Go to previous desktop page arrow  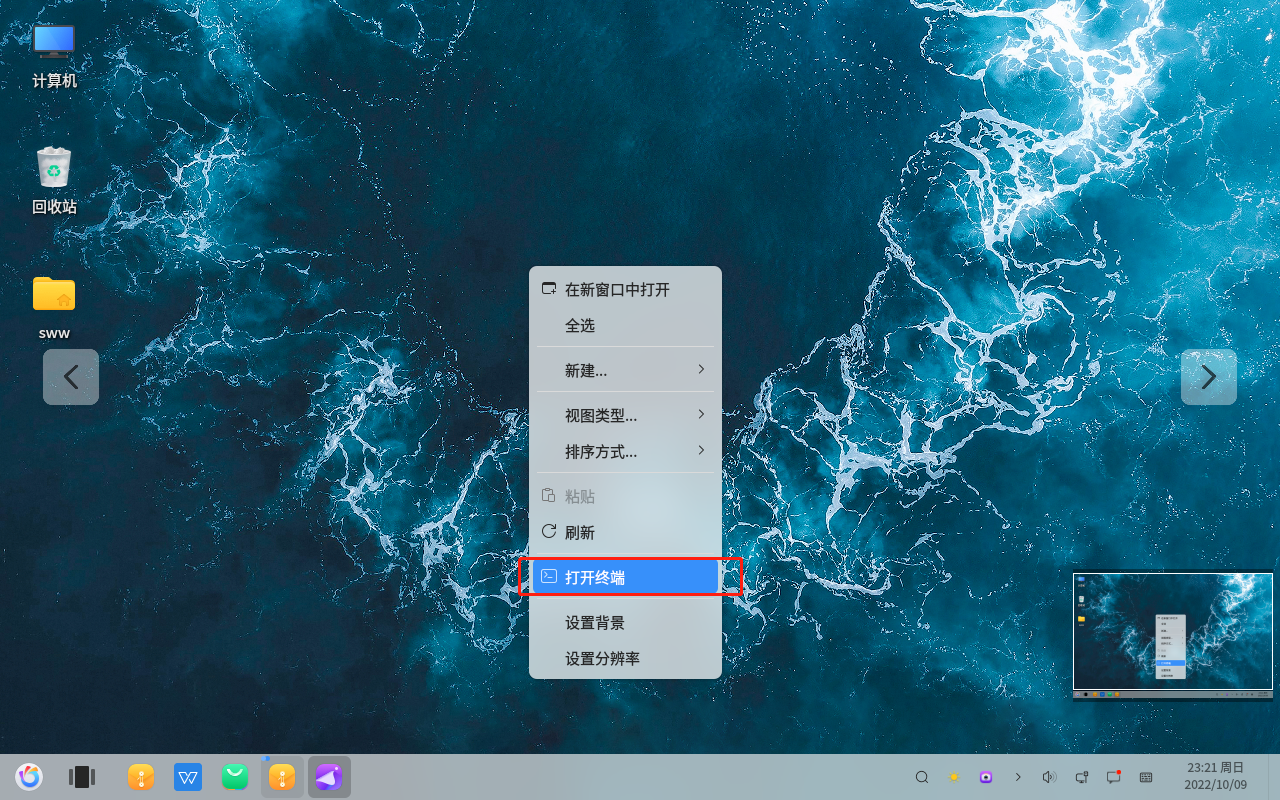[71, 377]
